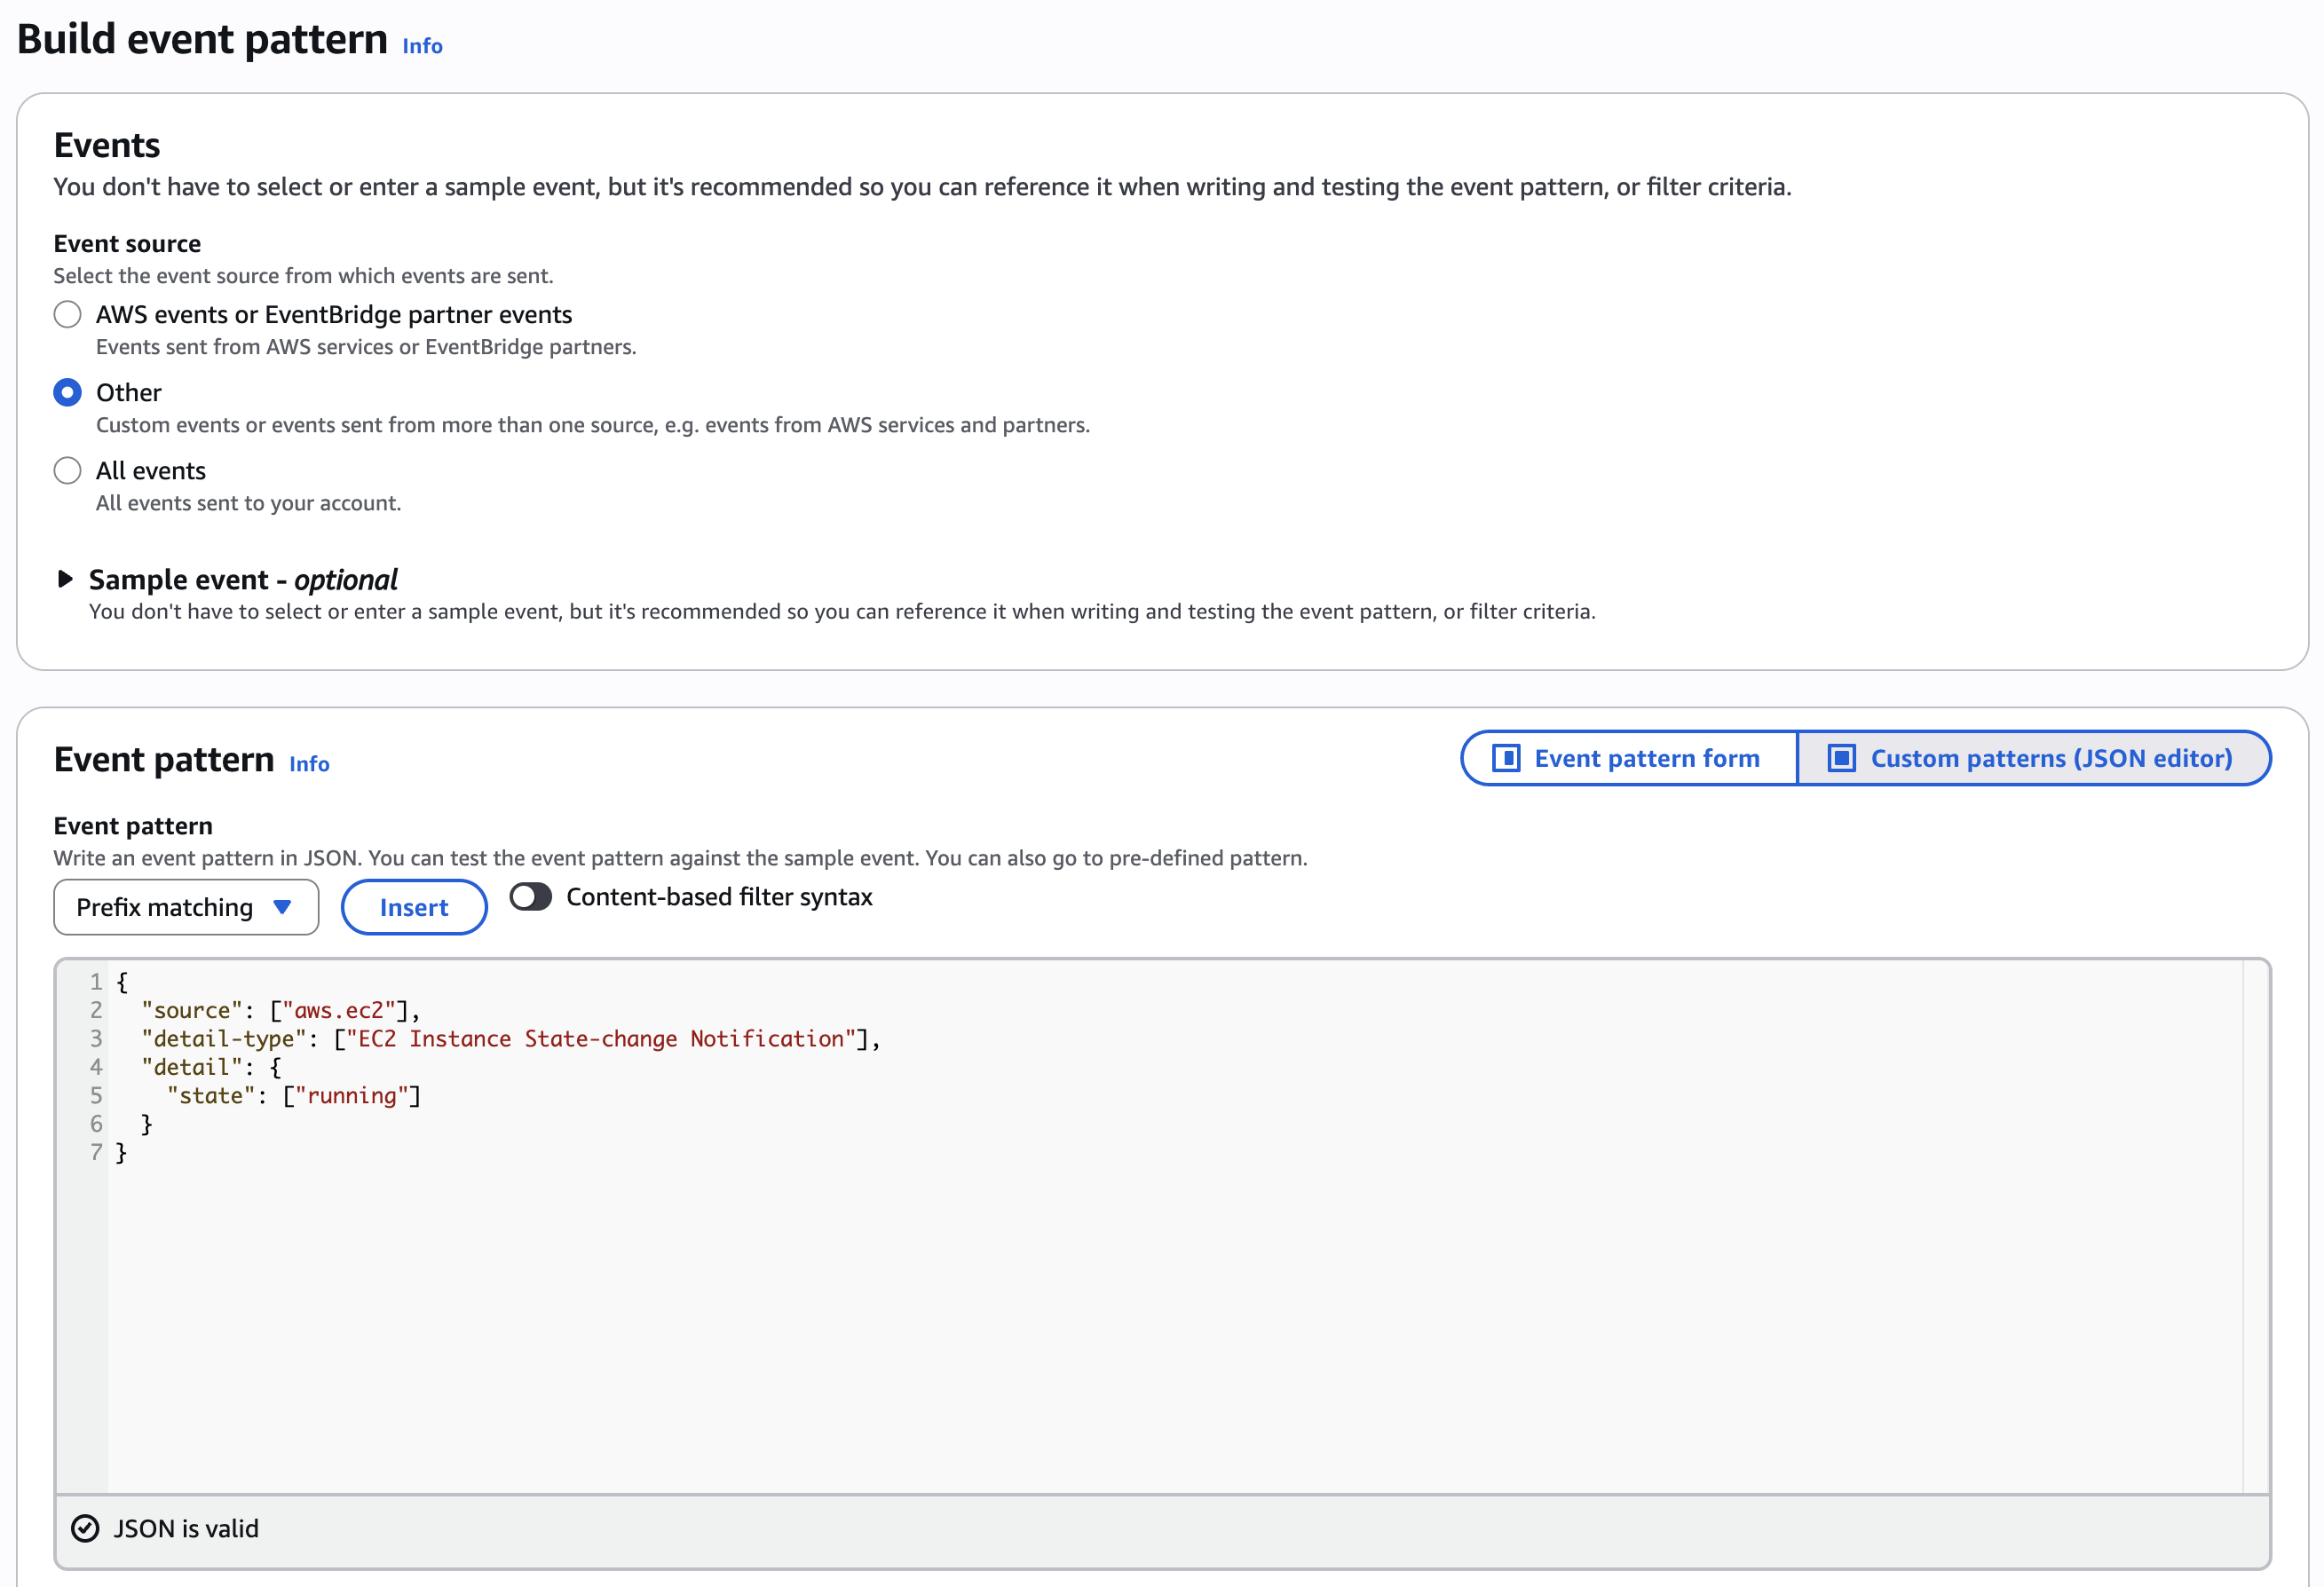The image size is (2324, 1587).
Task: Select AWS events or EventBridge partner events
Action: 67,314
